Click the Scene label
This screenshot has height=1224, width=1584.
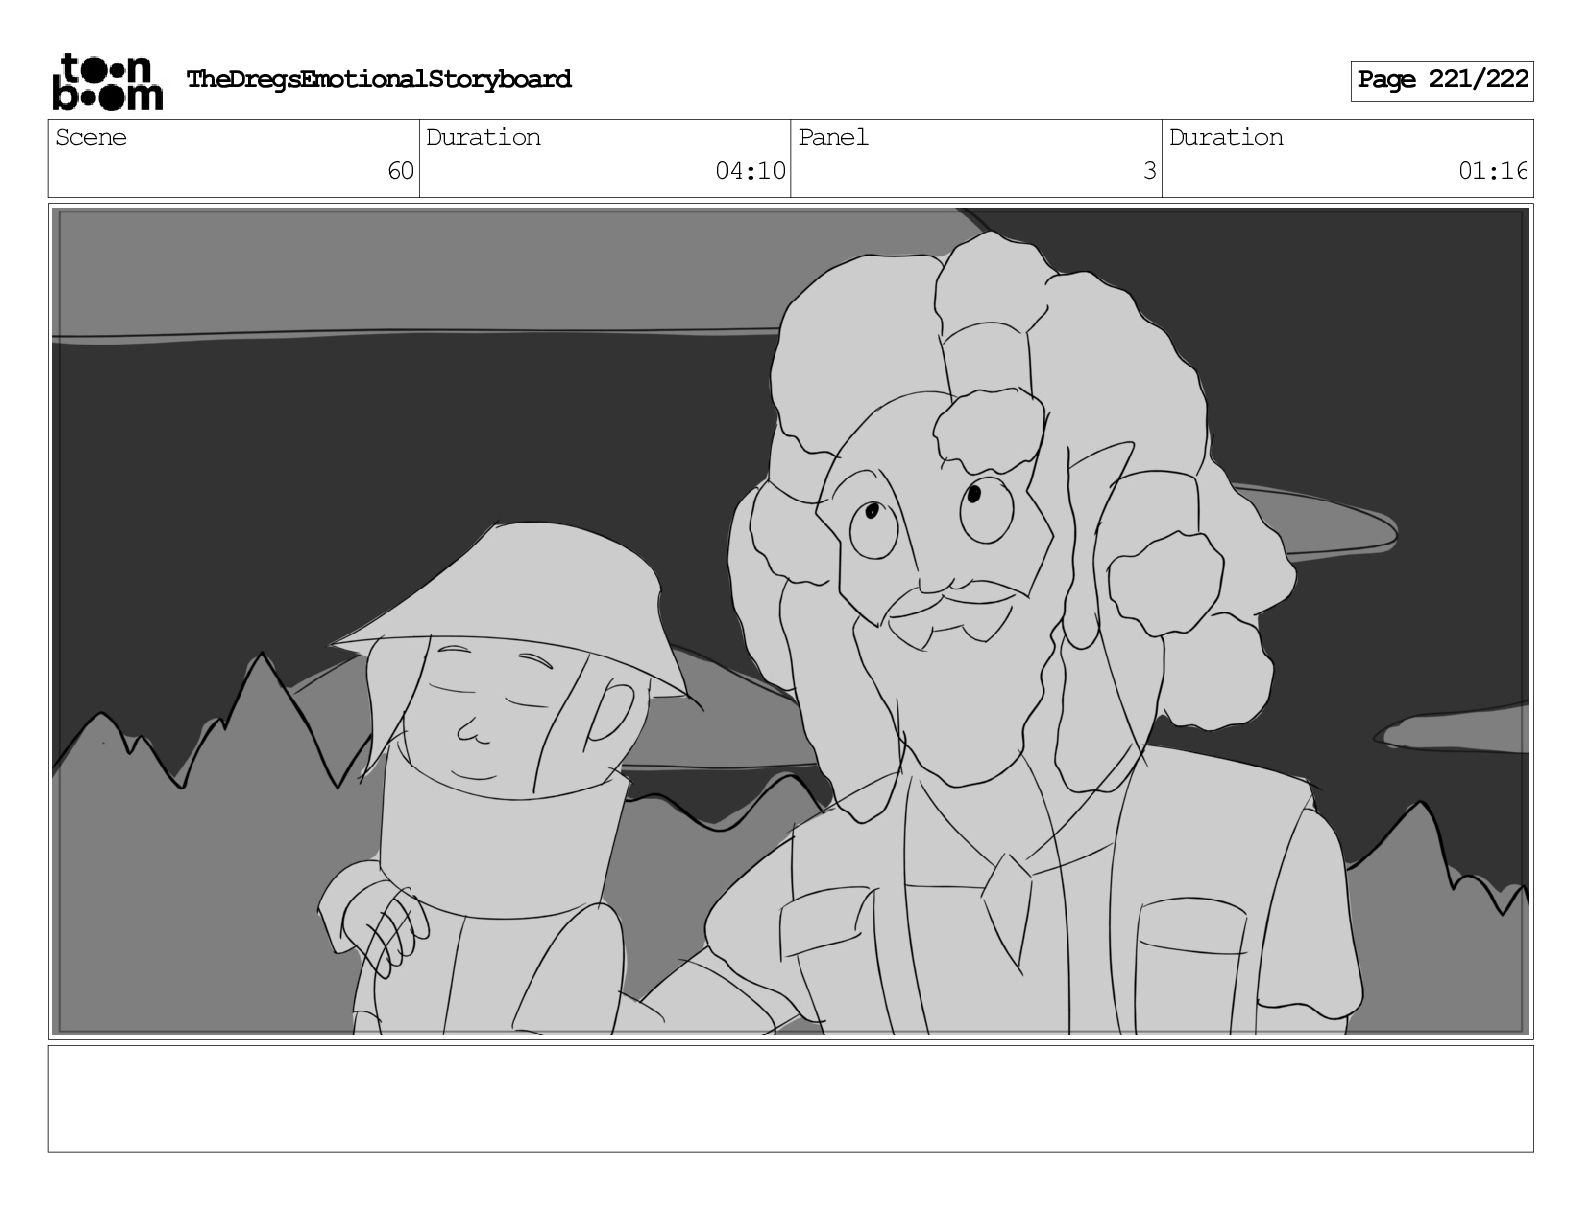tap(91, 137)
